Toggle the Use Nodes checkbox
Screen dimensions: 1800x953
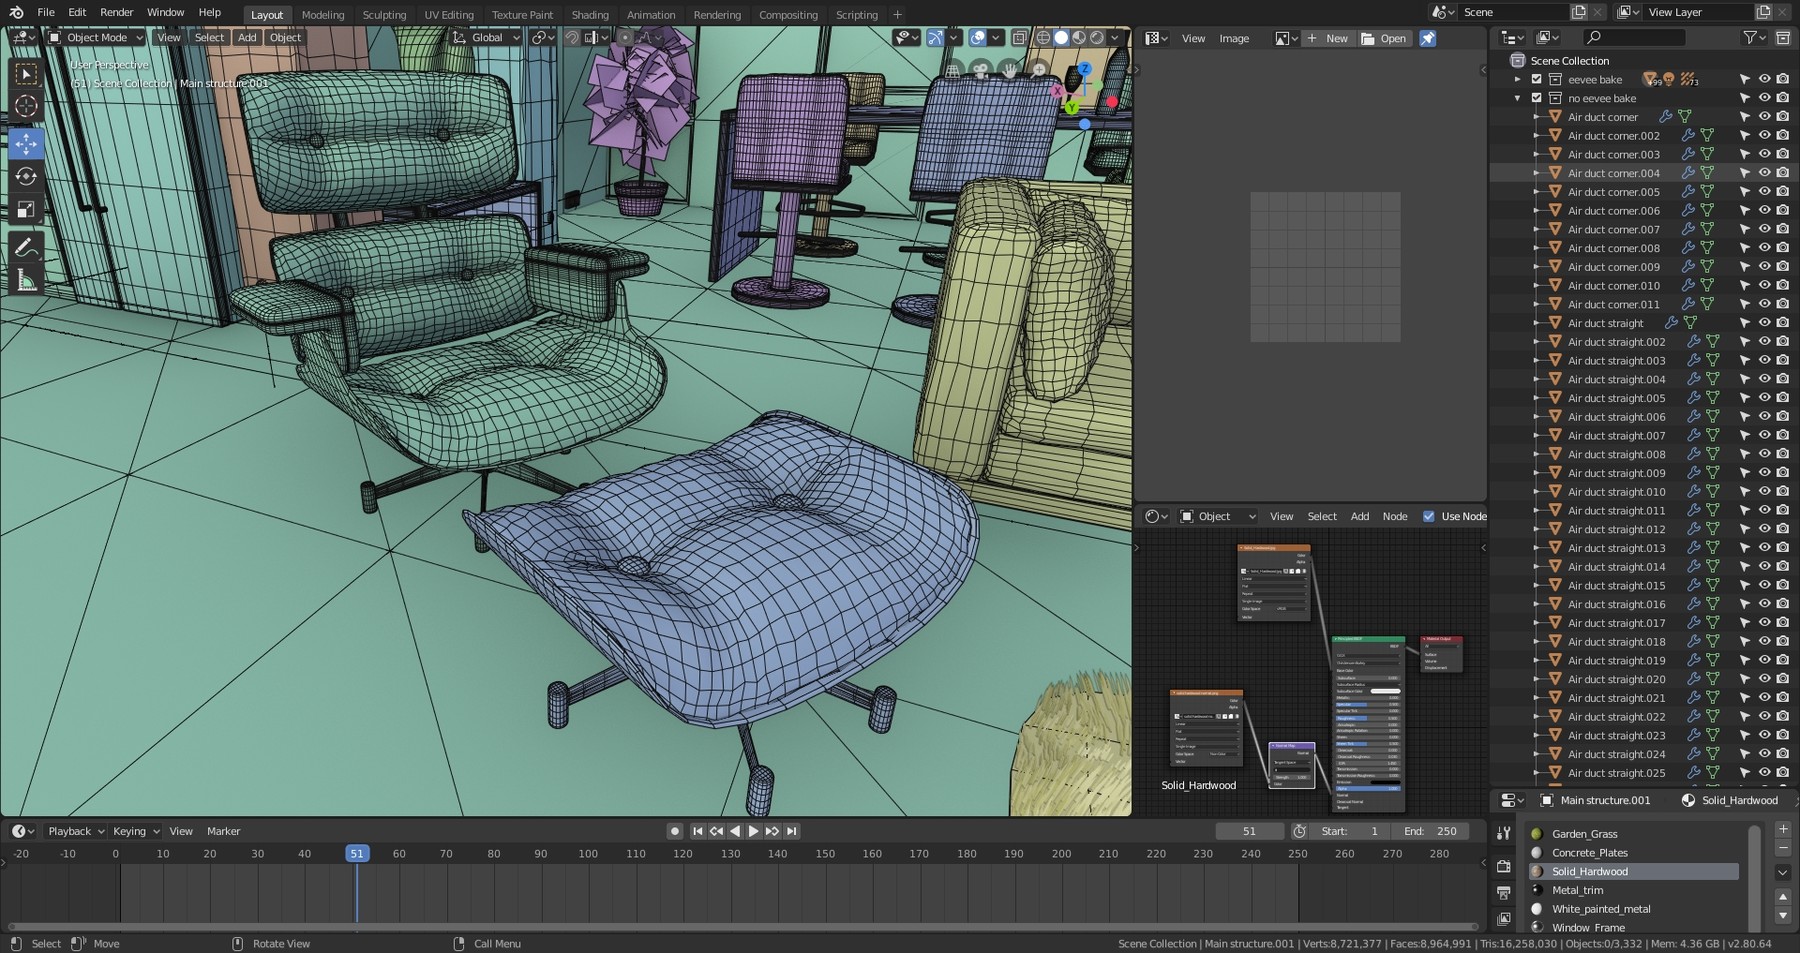(x=1428, y=516)
